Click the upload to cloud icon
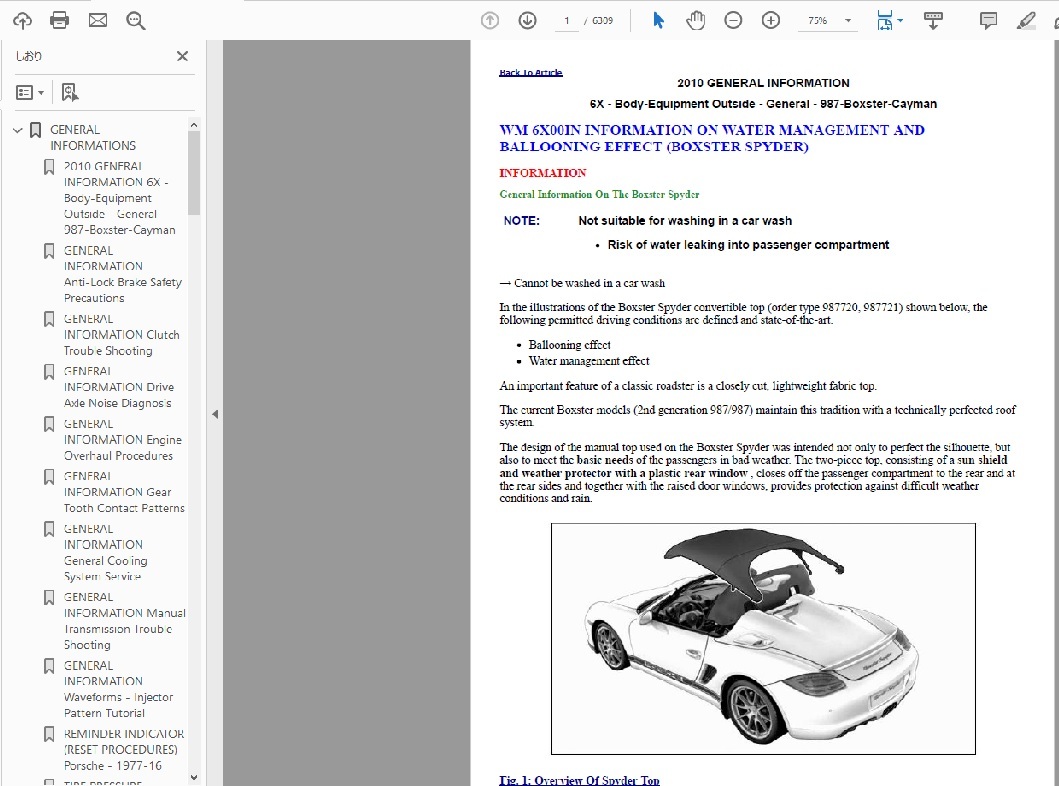Image resolution: width=1059 pixels, height=786 pixels. click(x=22, y=21)
